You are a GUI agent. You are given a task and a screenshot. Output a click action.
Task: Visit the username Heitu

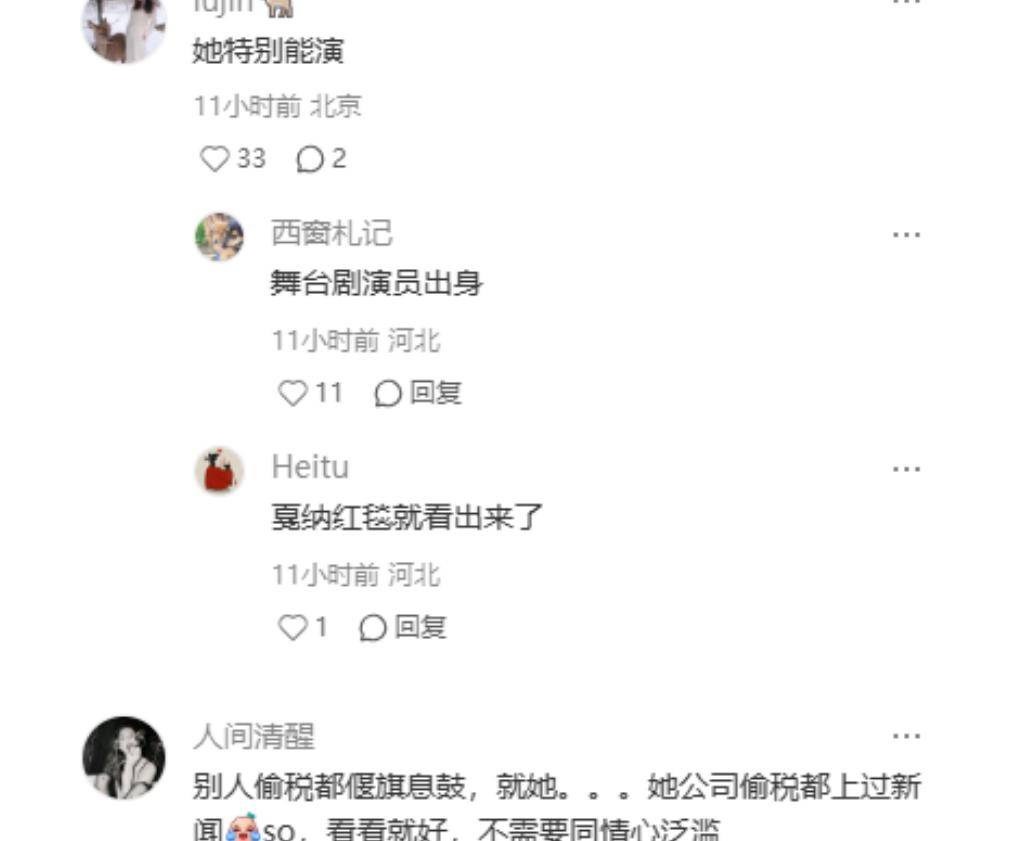pyautogui.click(x=310, y=467)
